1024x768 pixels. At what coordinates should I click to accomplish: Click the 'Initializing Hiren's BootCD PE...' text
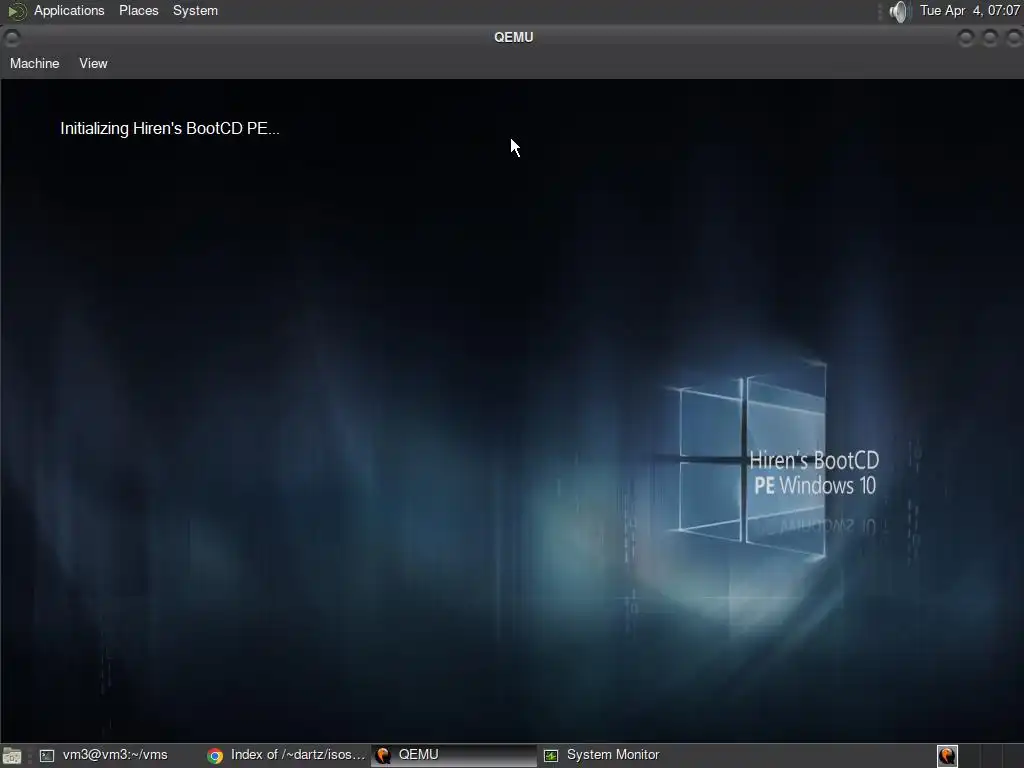(x=170, y=129)
